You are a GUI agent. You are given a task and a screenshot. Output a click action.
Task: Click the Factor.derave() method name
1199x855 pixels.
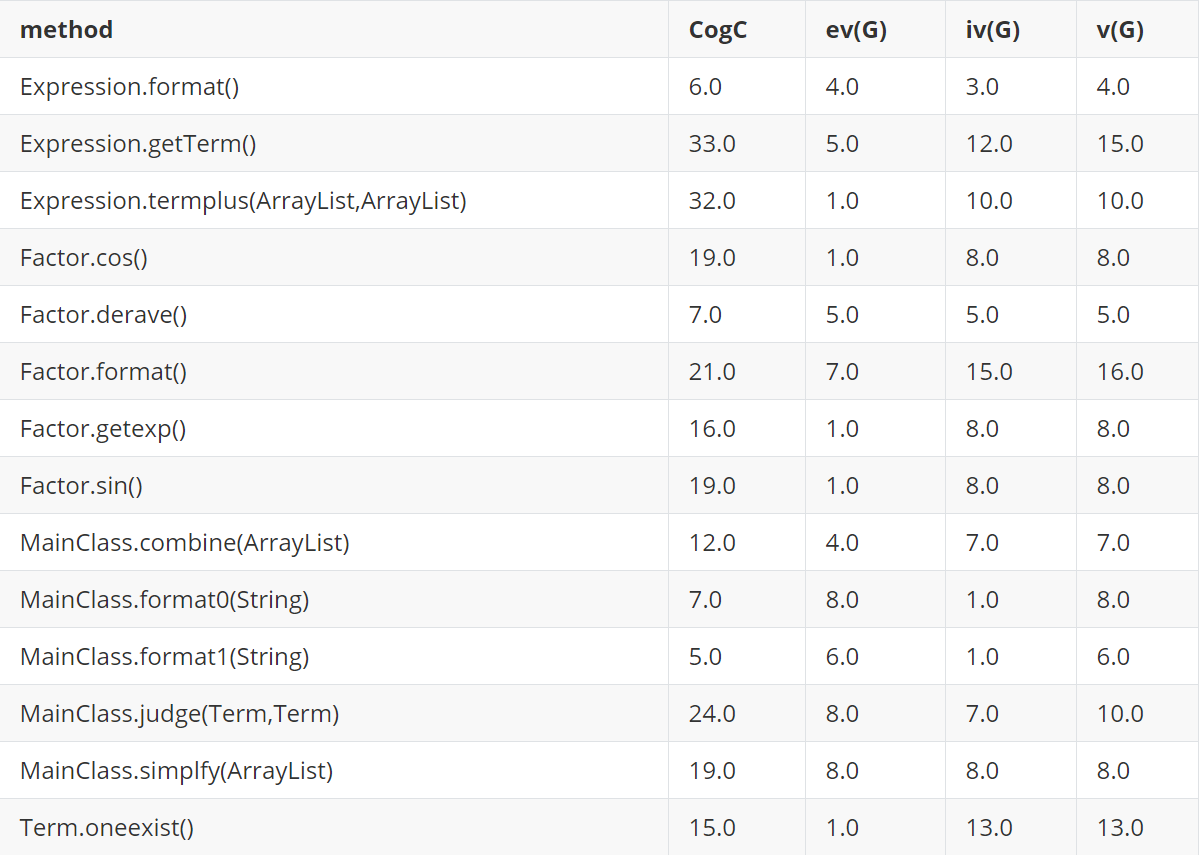[x=103, y=315]
